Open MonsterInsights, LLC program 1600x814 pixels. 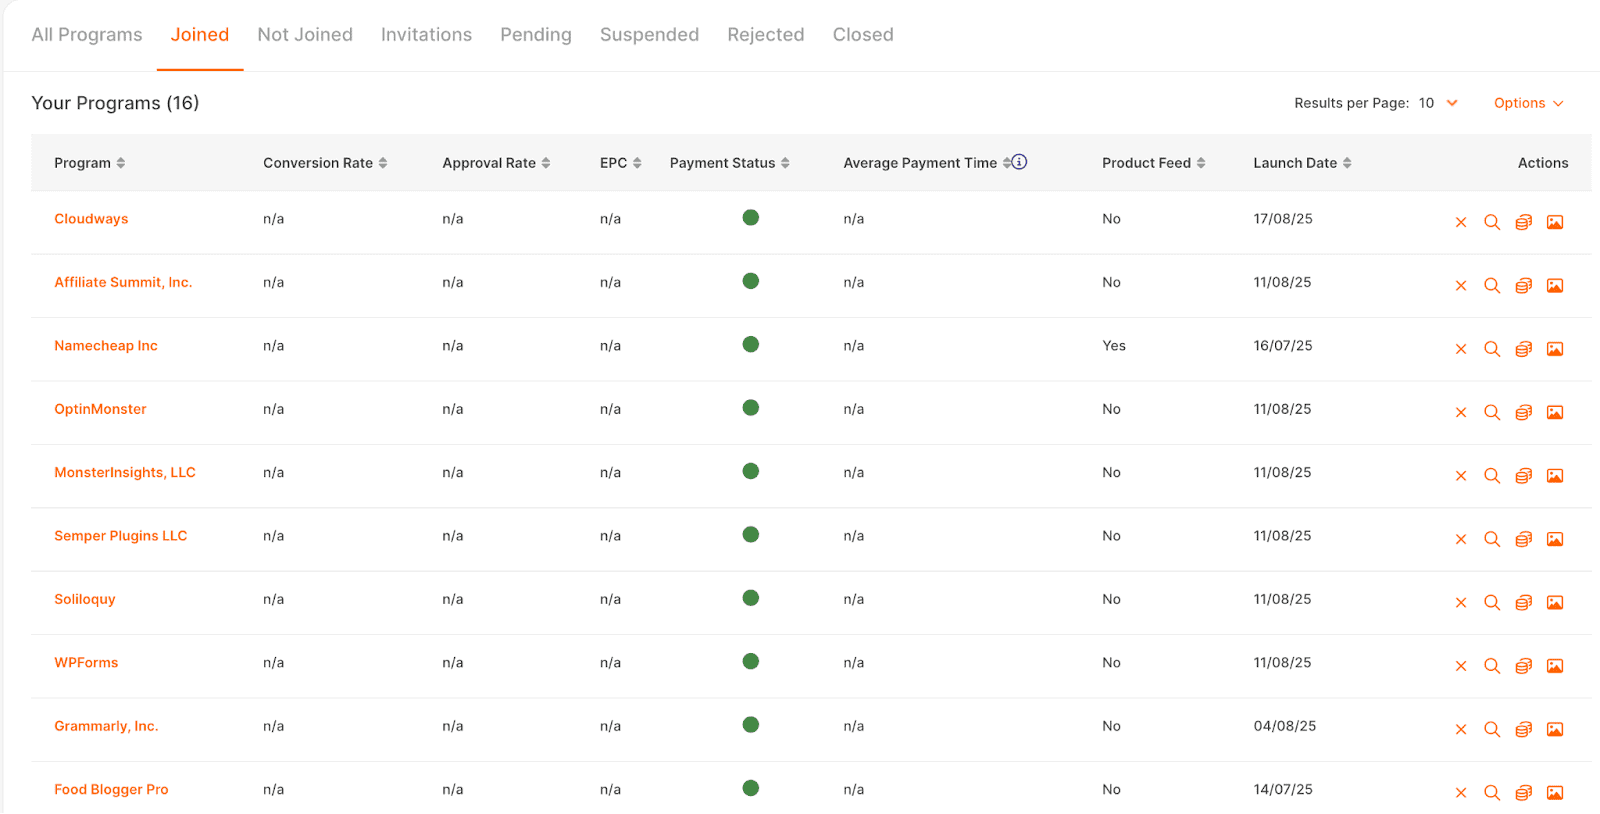125,472
